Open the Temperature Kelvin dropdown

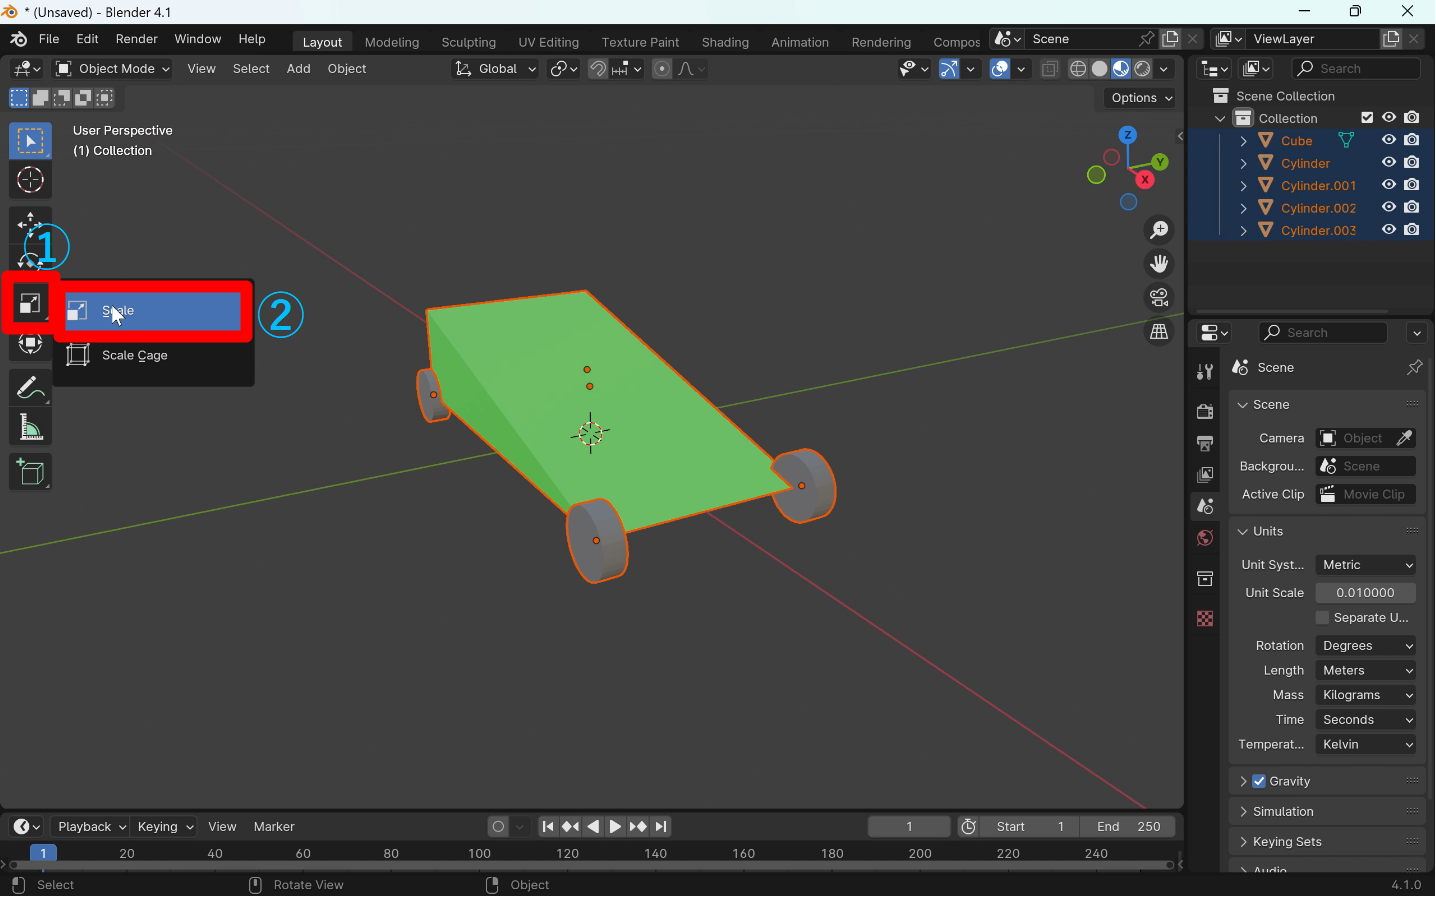[x=1366, y=745]
